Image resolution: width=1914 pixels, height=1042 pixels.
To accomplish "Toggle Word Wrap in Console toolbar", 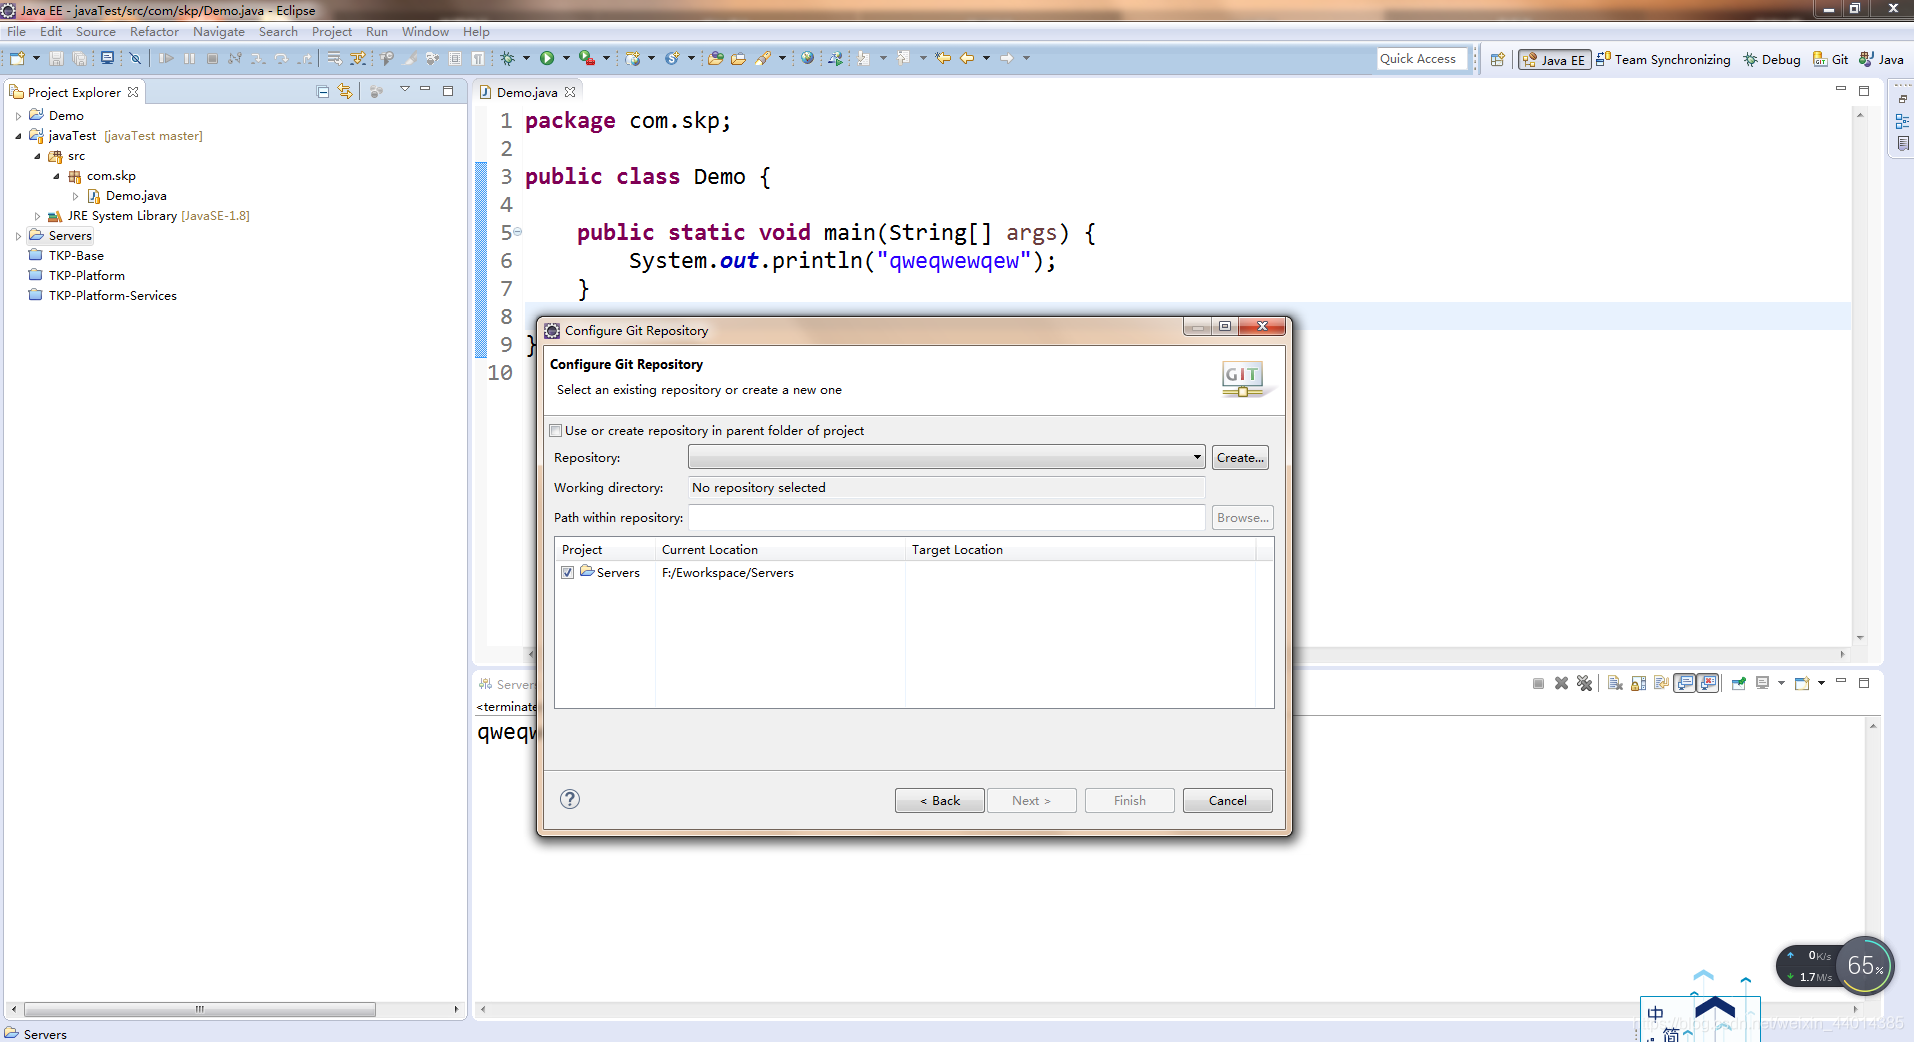I will [1661, 683].
